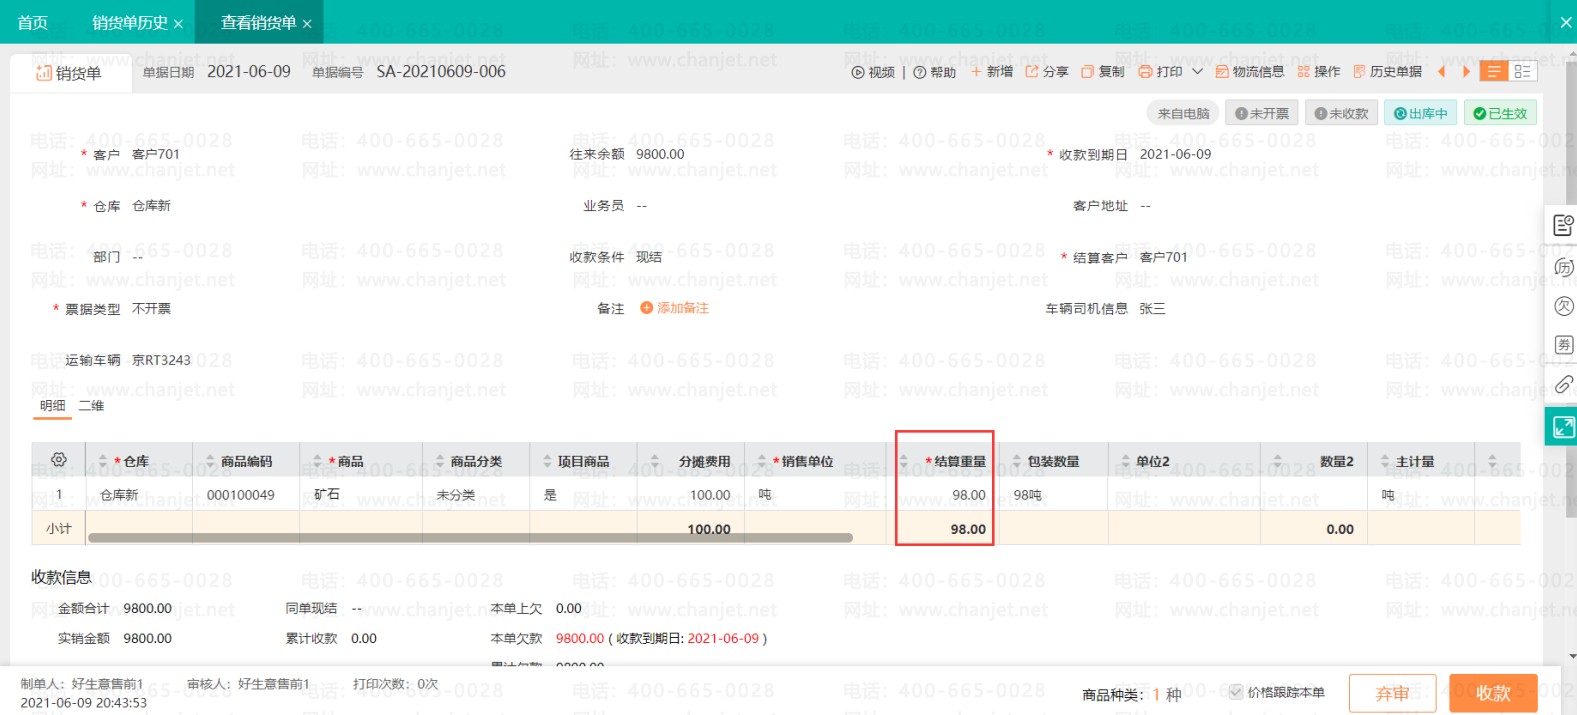Click the red 9800.00 本单欠款 amount

pyautogui.click(x=580, y=638)
